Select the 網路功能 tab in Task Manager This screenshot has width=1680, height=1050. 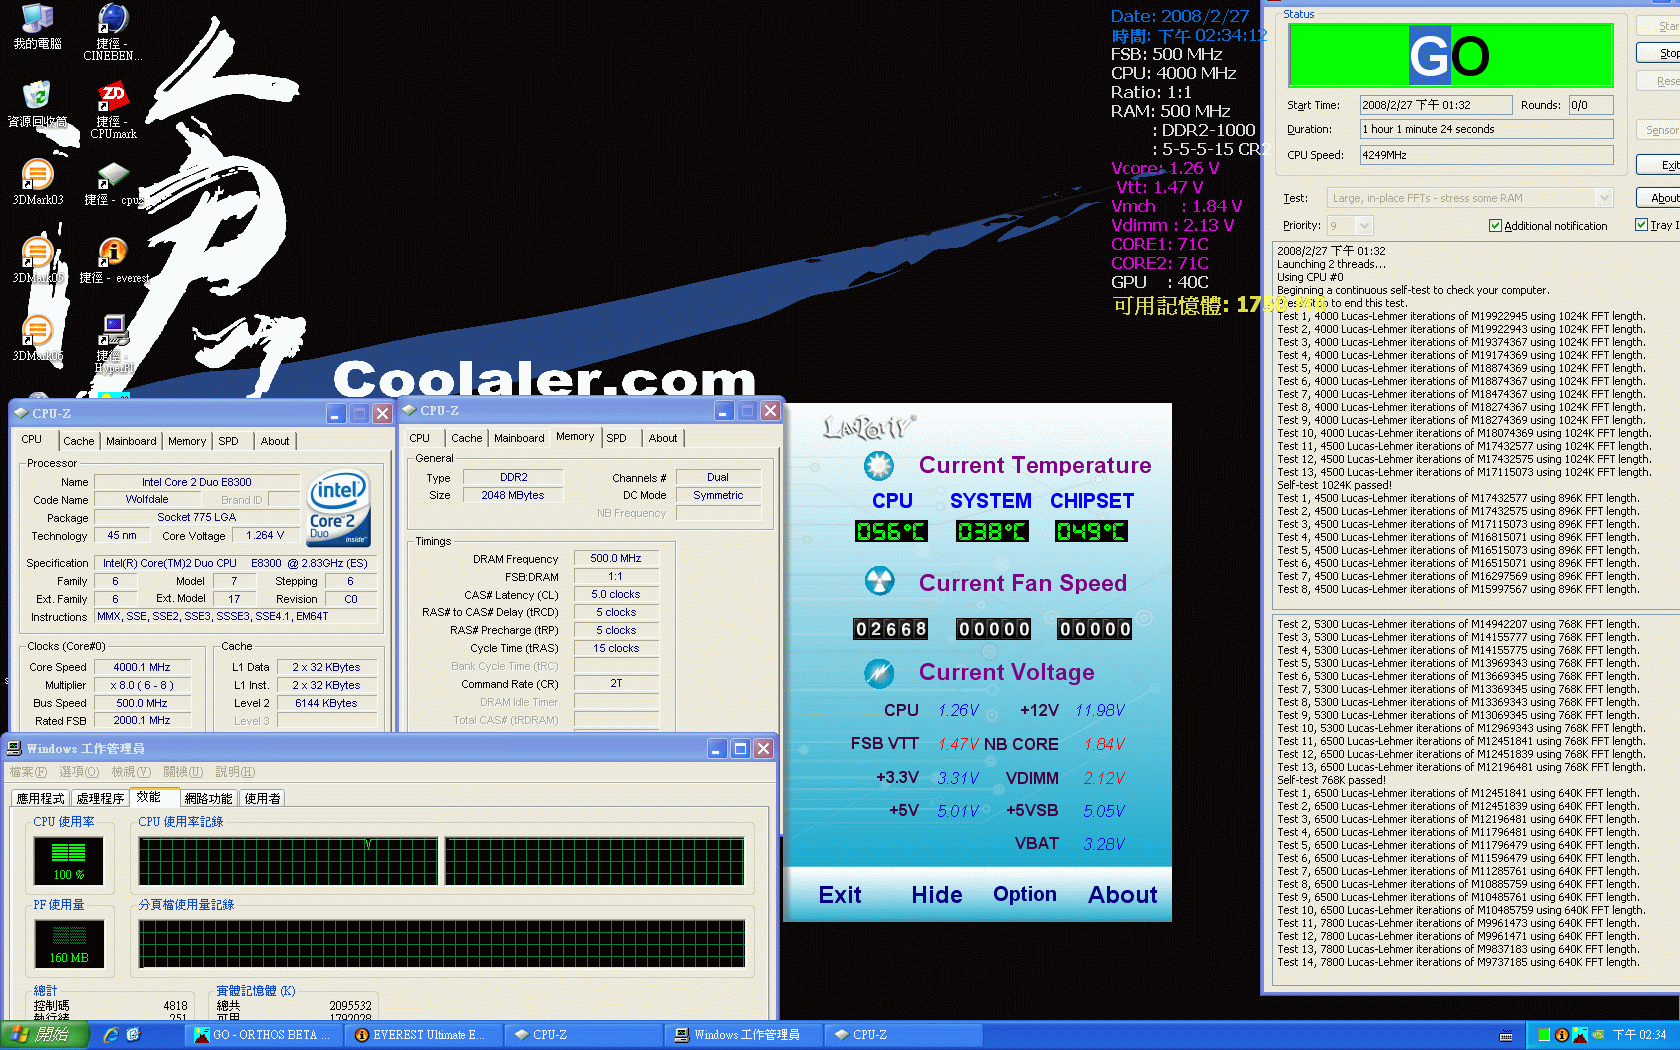208,798
